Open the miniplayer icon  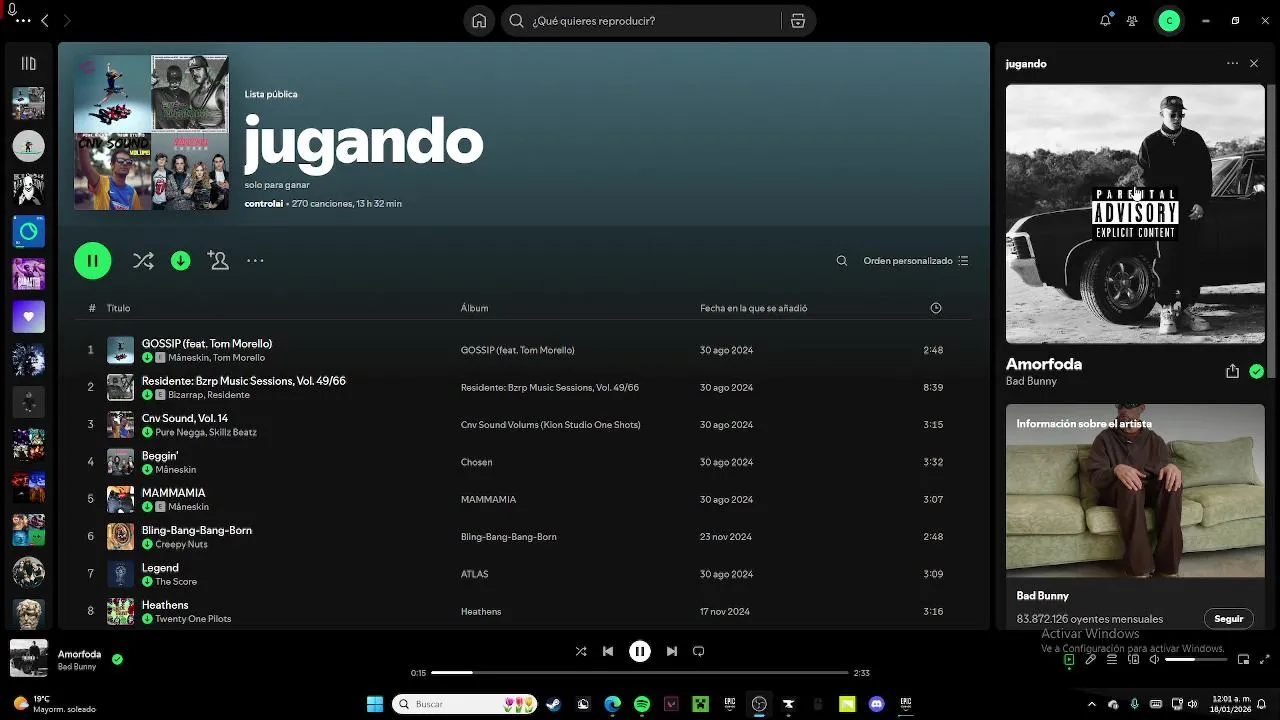click(1243, 660)
